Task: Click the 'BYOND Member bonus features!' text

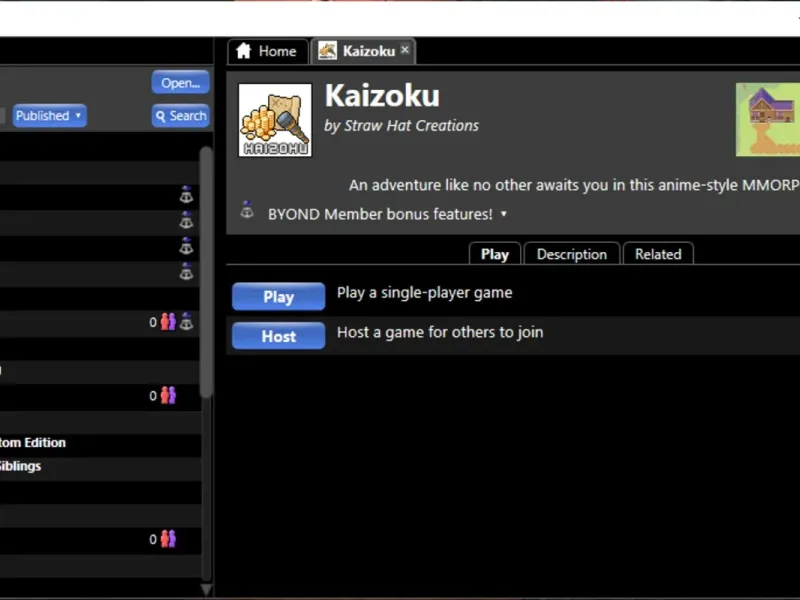Action: 380,214
